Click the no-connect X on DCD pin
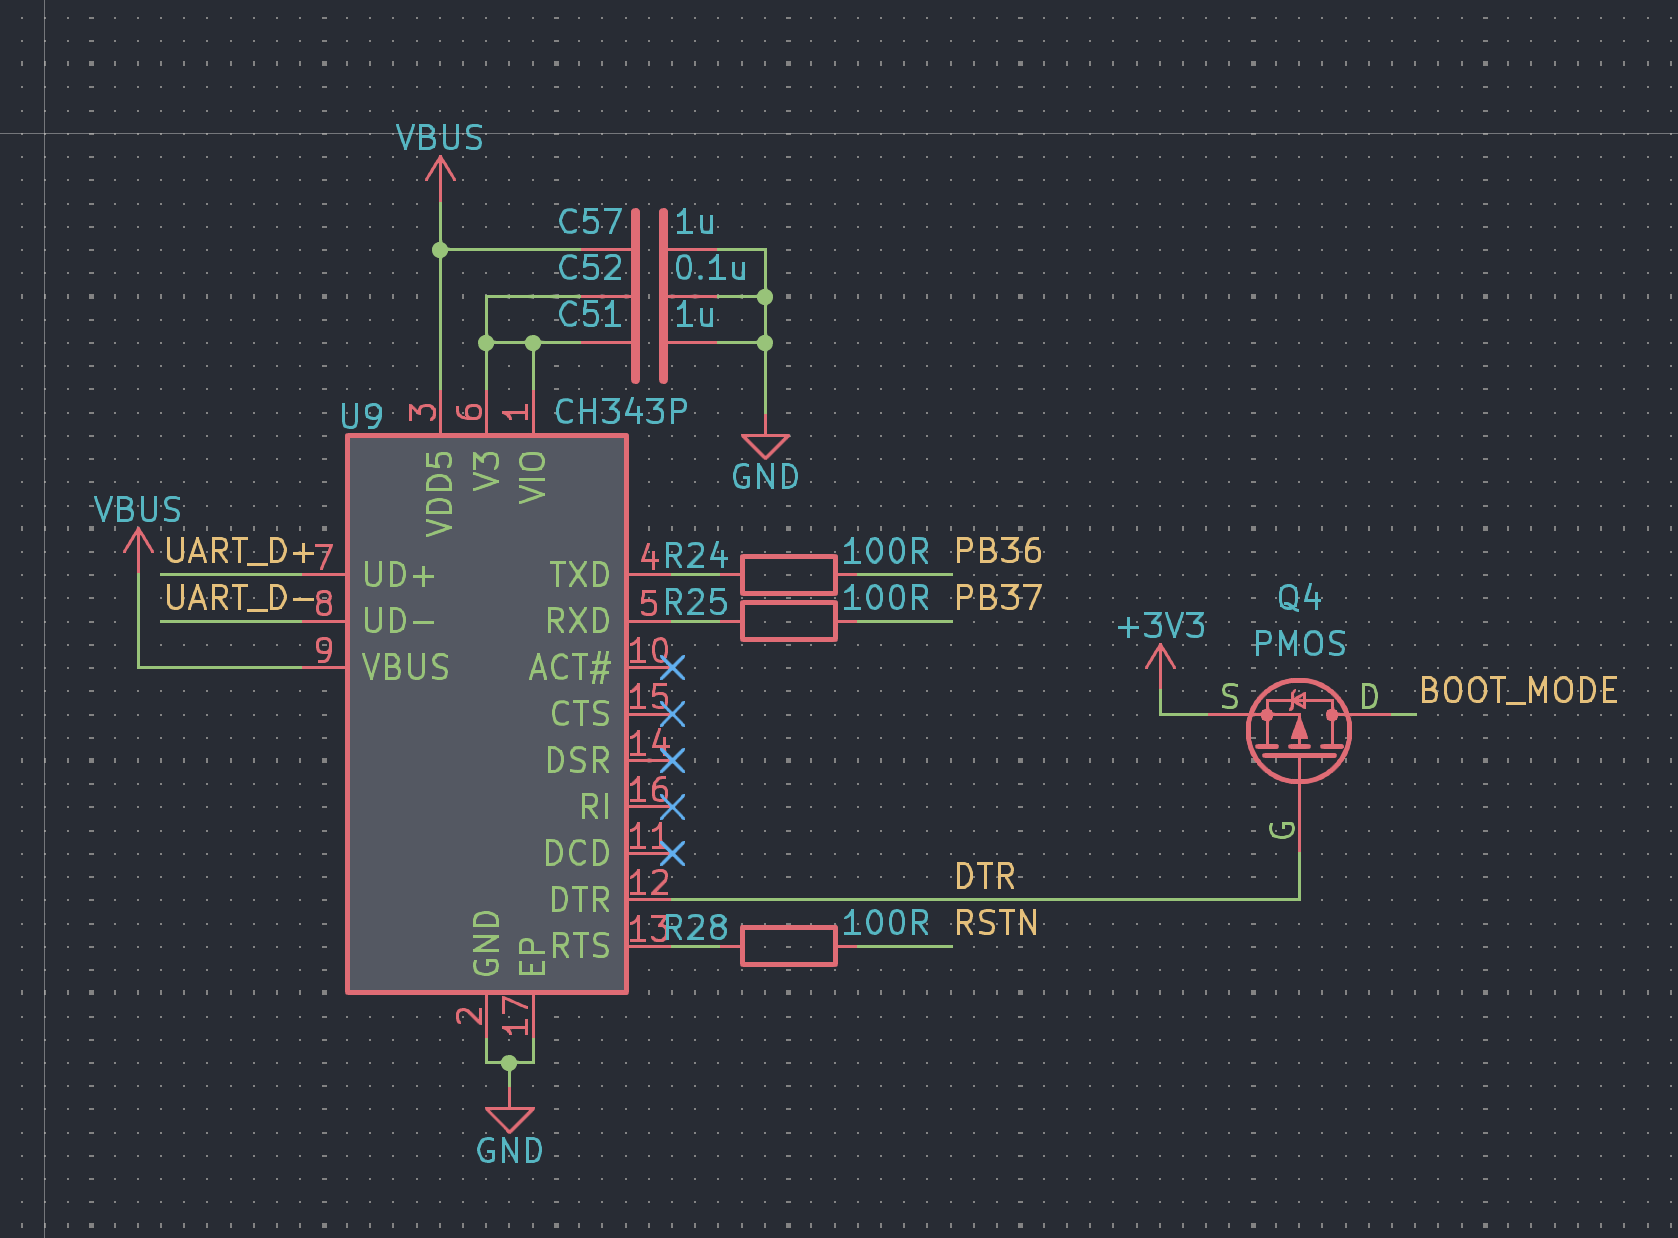This screenshot has width=1678, height=1238. click(672, 853)
